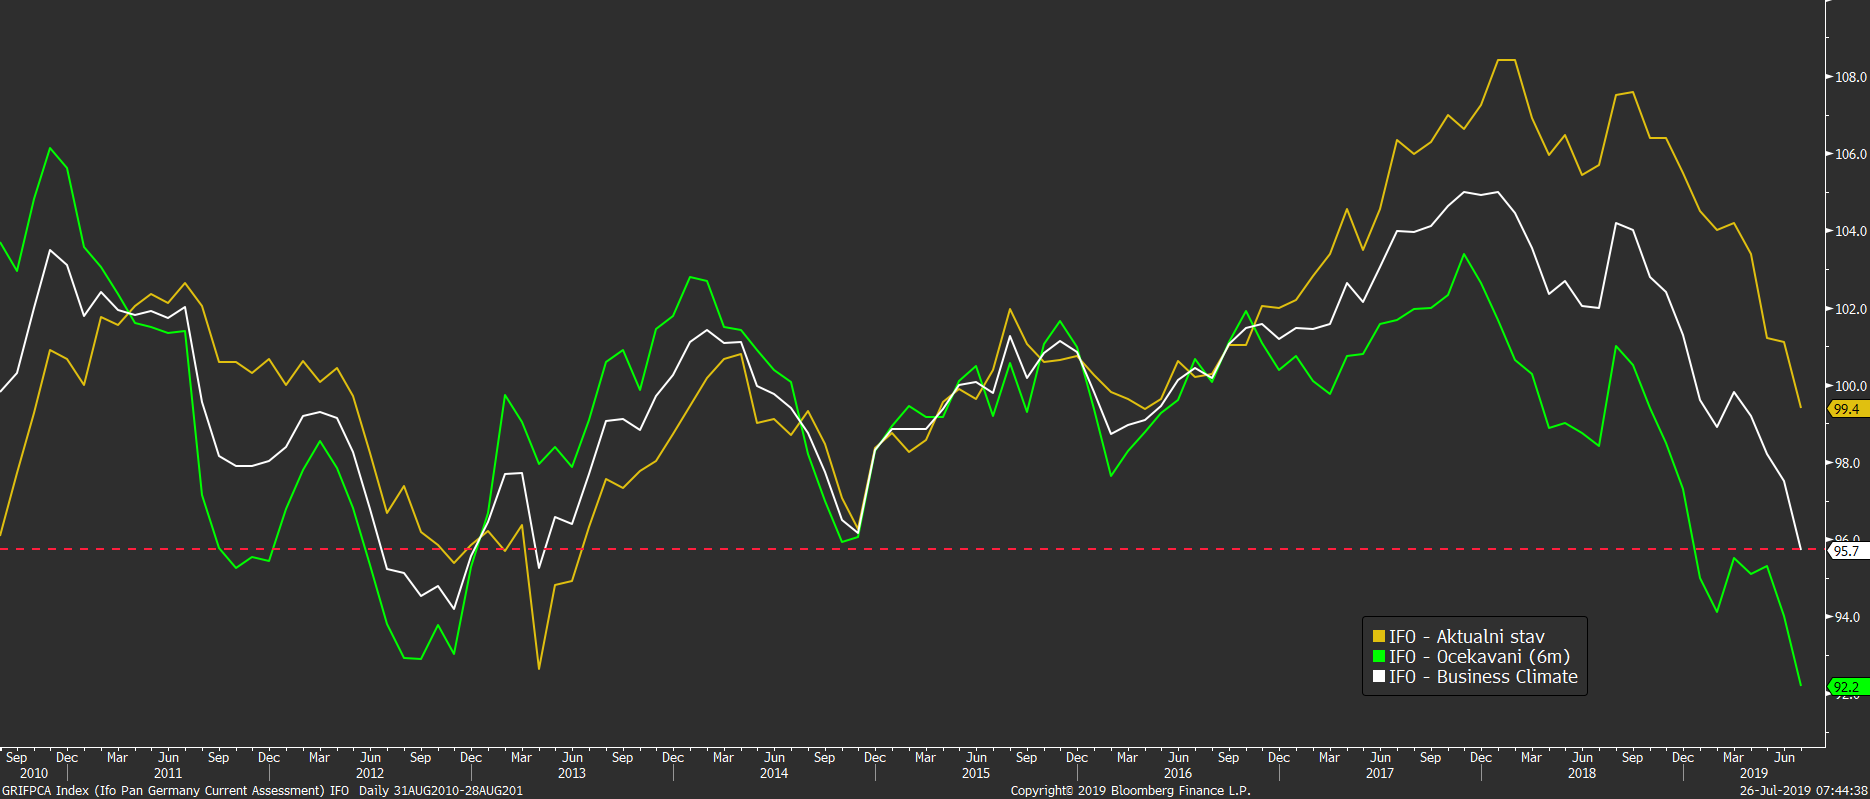Click the white swatch for IFO Business Climate
The image size is (1870, 799).
point(1379,677)
